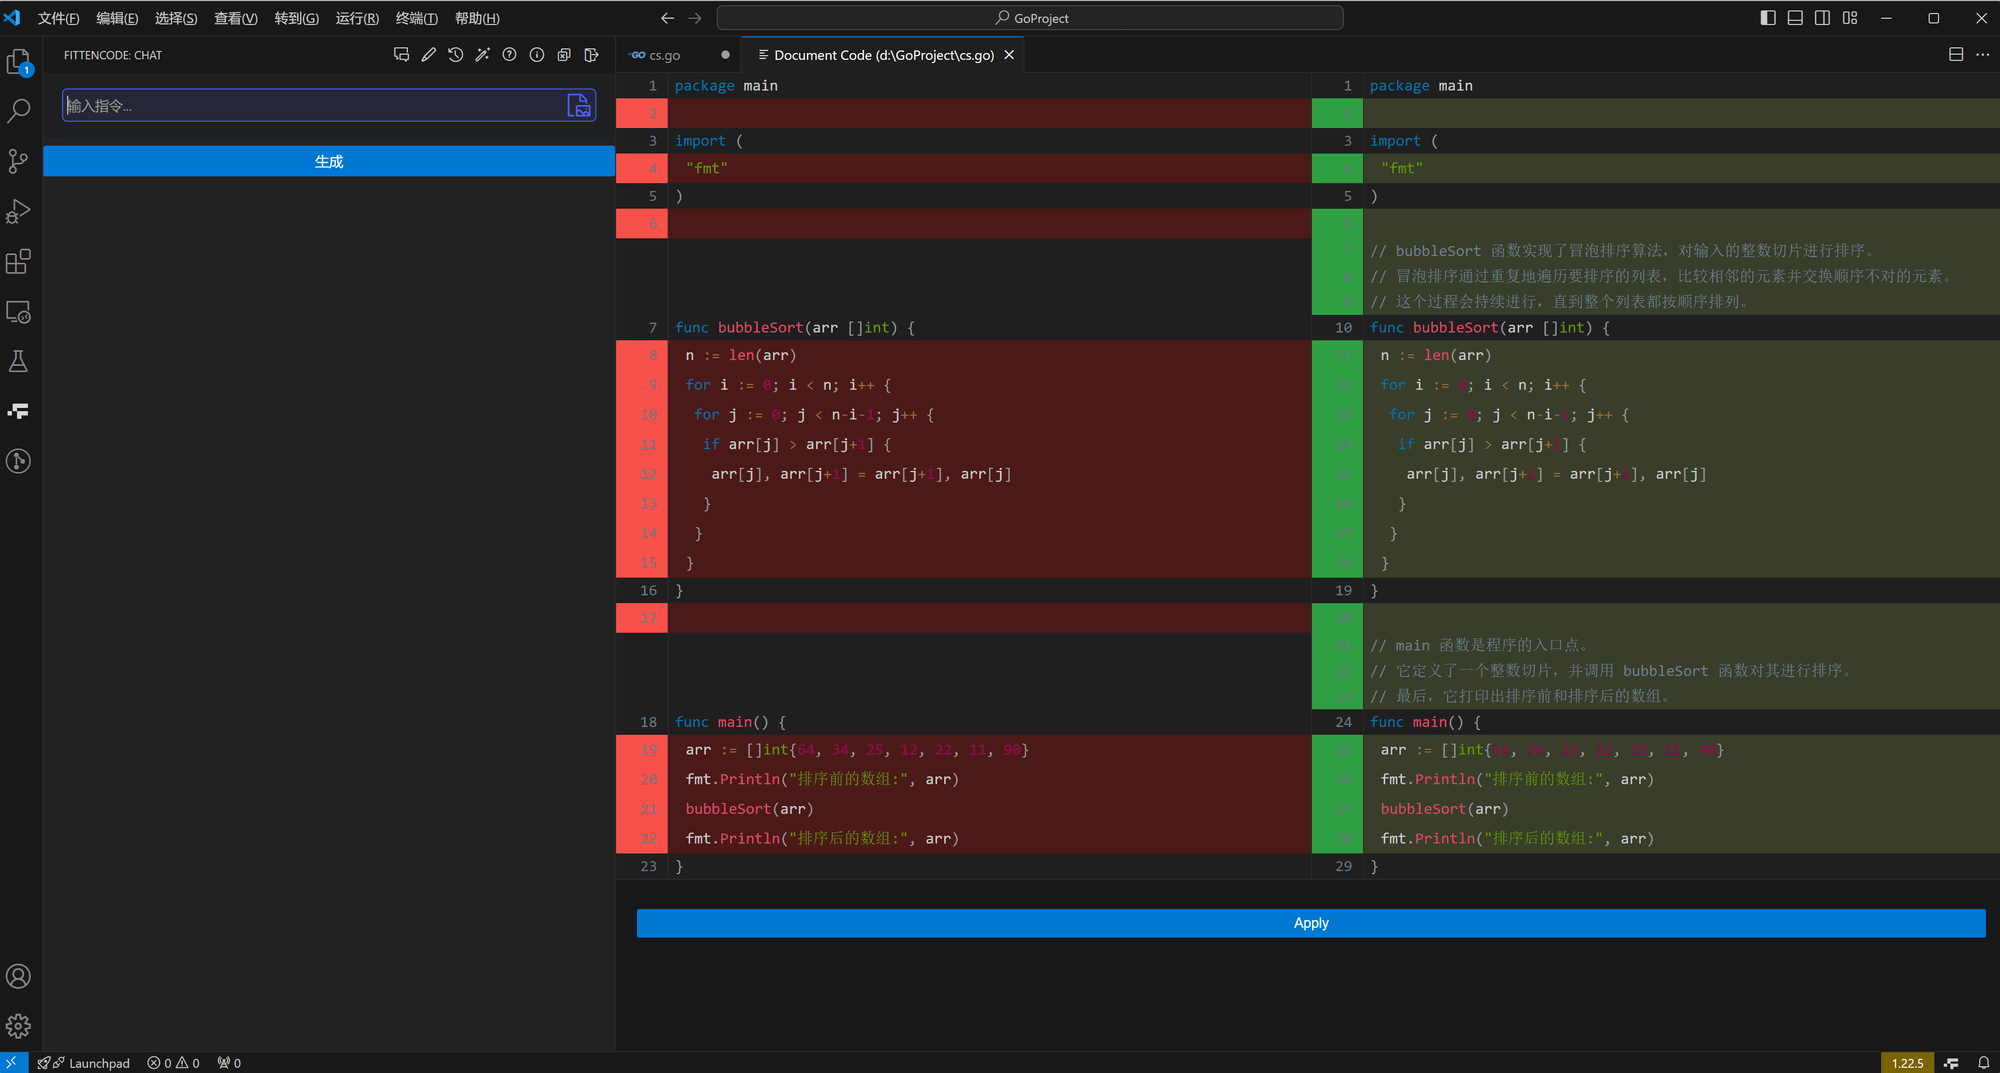The width and height of the screenshot is (2000, 1073).
Task: Open the editor More Actions ellipsis menu
Action: [x=1983, y=55]
